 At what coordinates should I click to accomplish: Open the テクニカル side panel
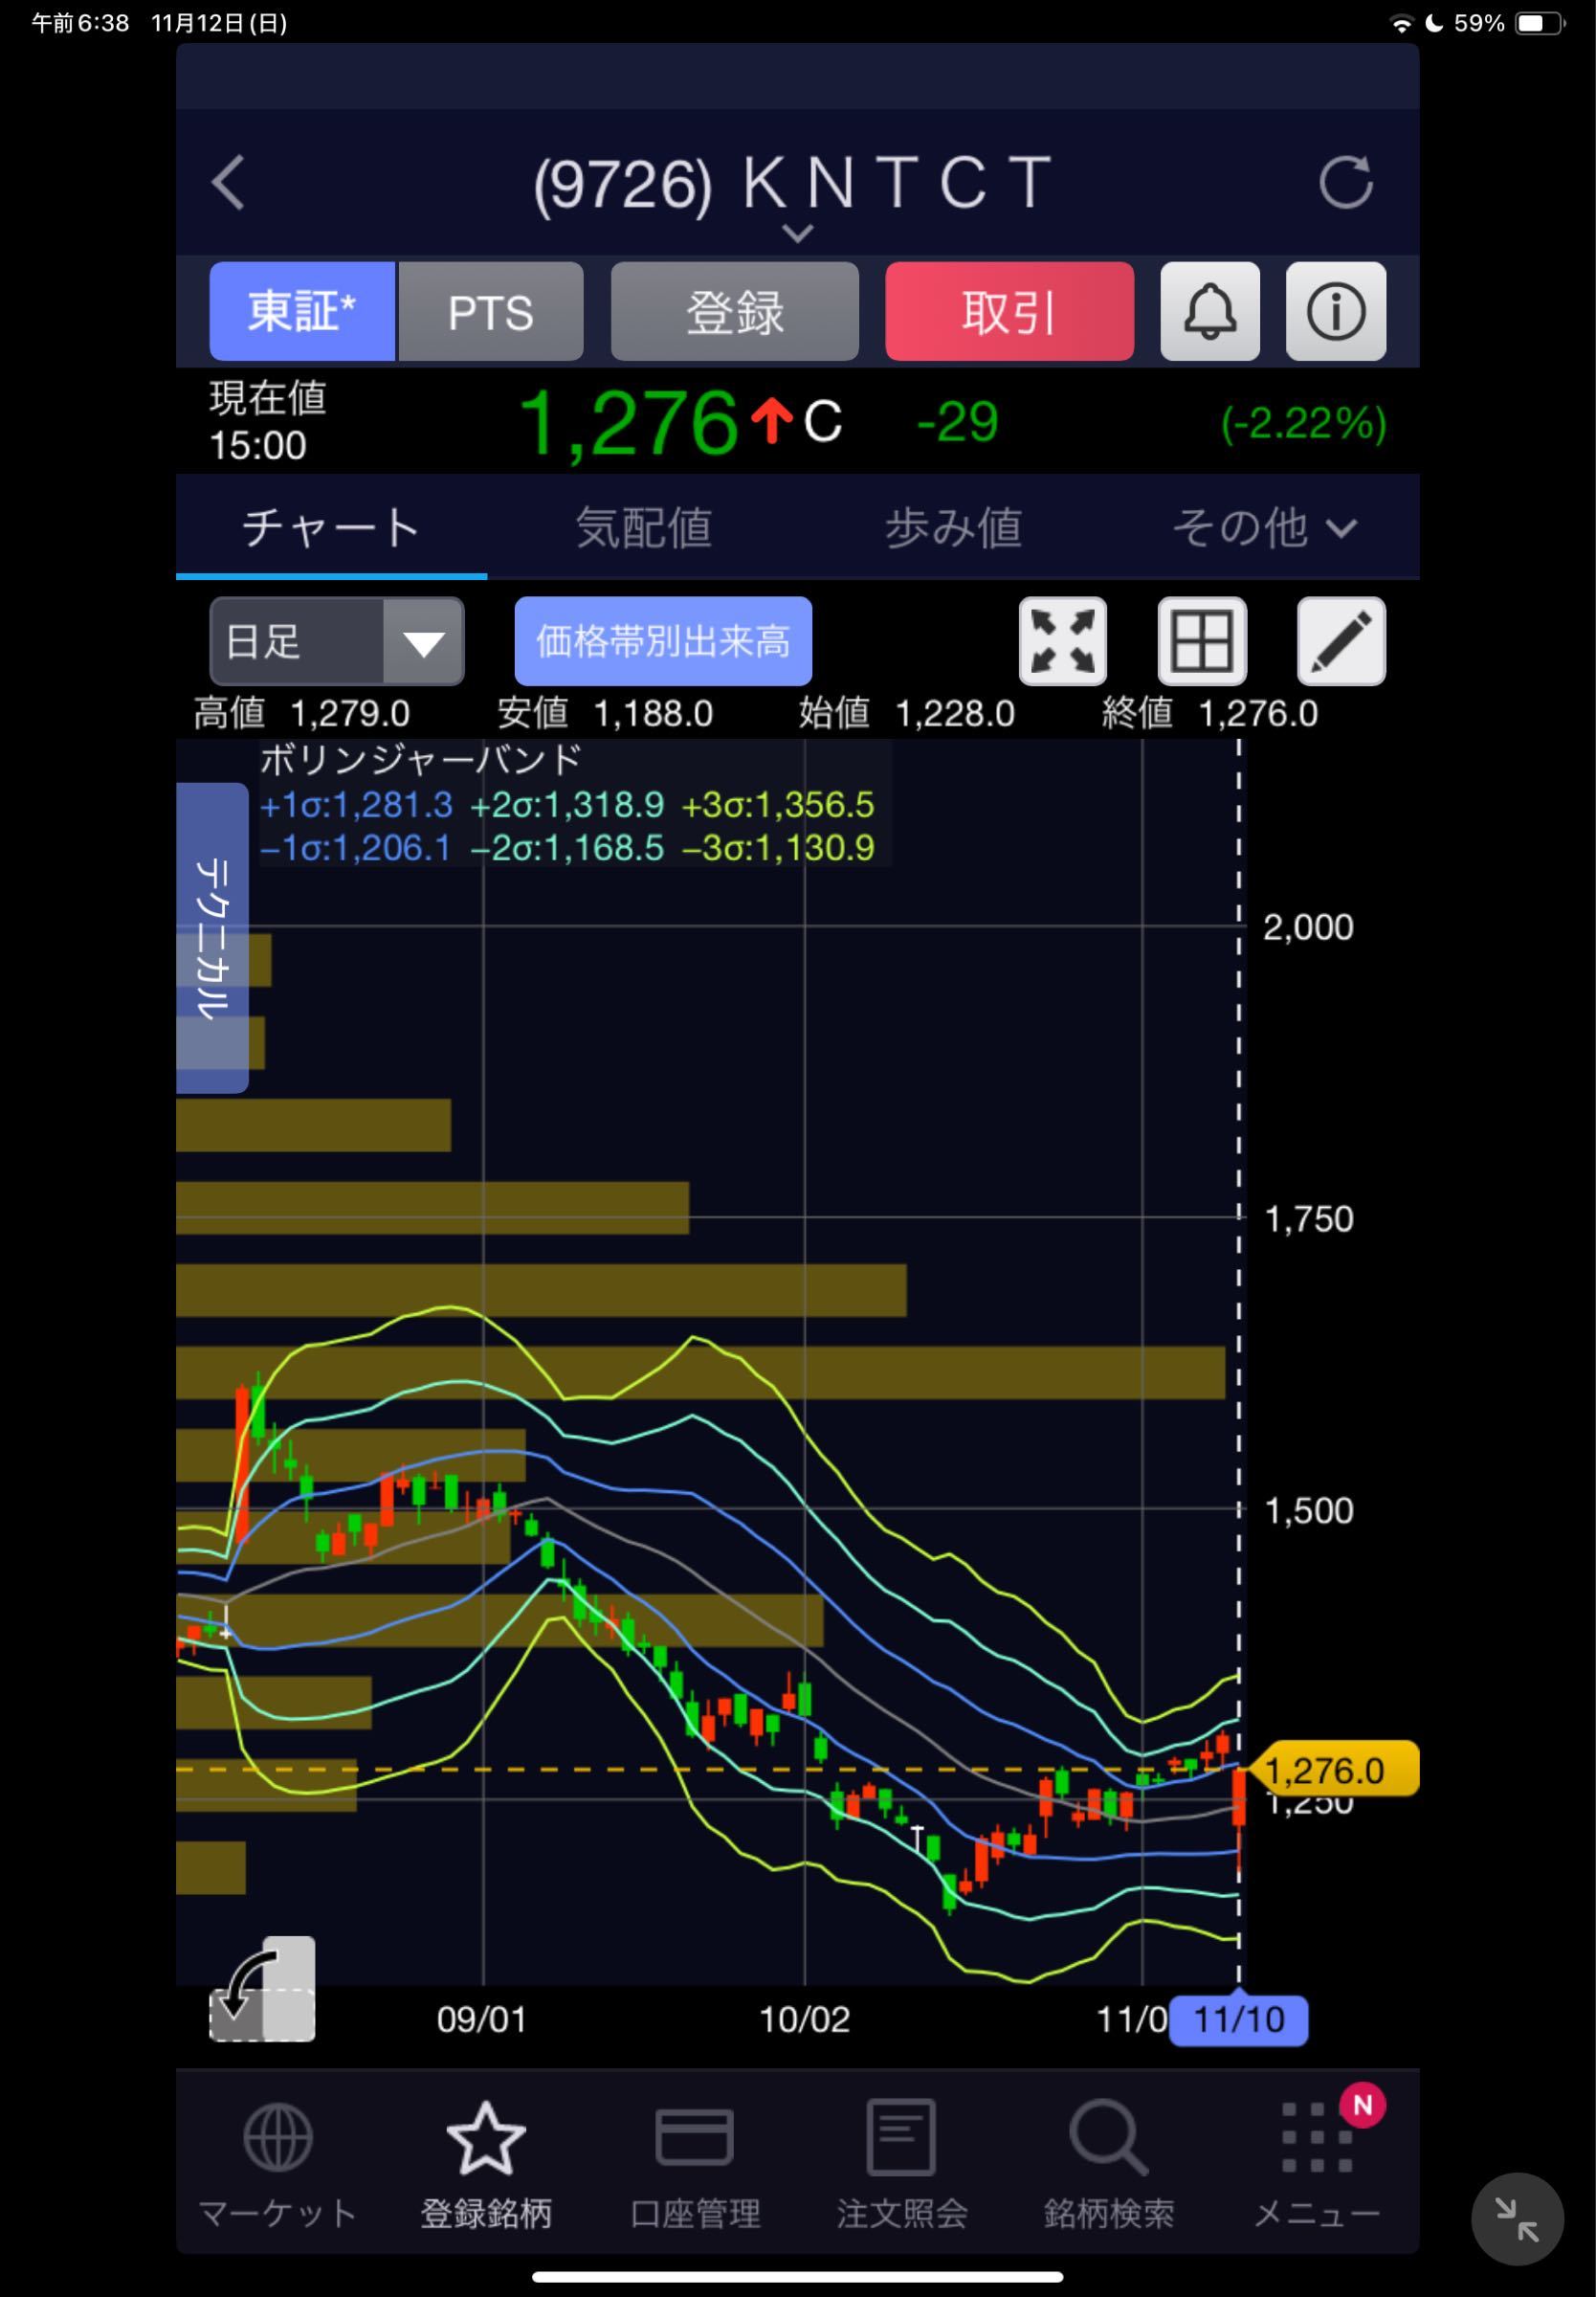212,938
